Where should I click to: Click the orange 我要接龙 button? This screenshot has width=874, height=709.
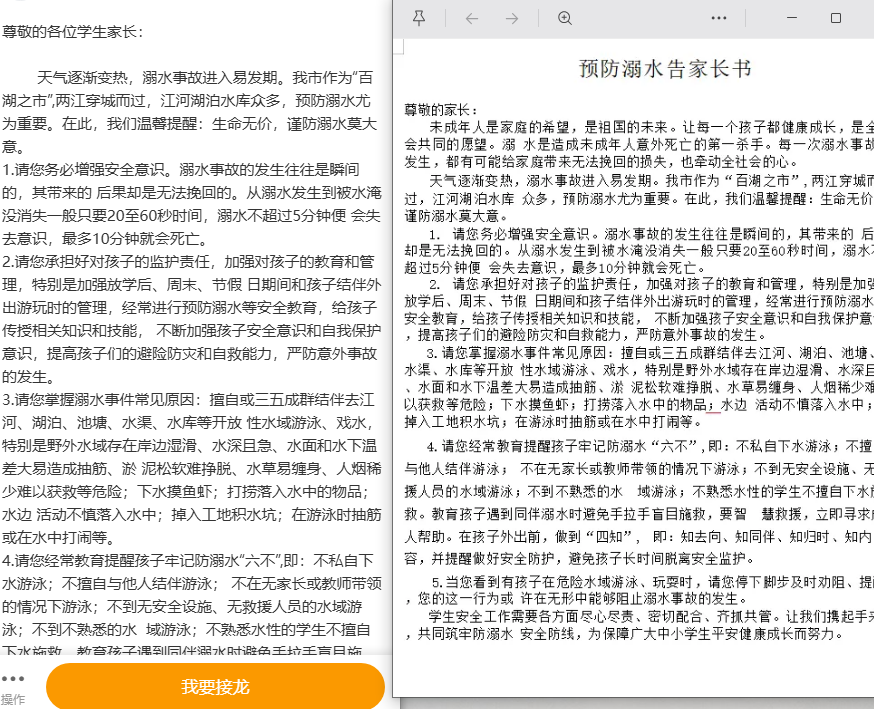pyautogui.click(x=215, y=686)
